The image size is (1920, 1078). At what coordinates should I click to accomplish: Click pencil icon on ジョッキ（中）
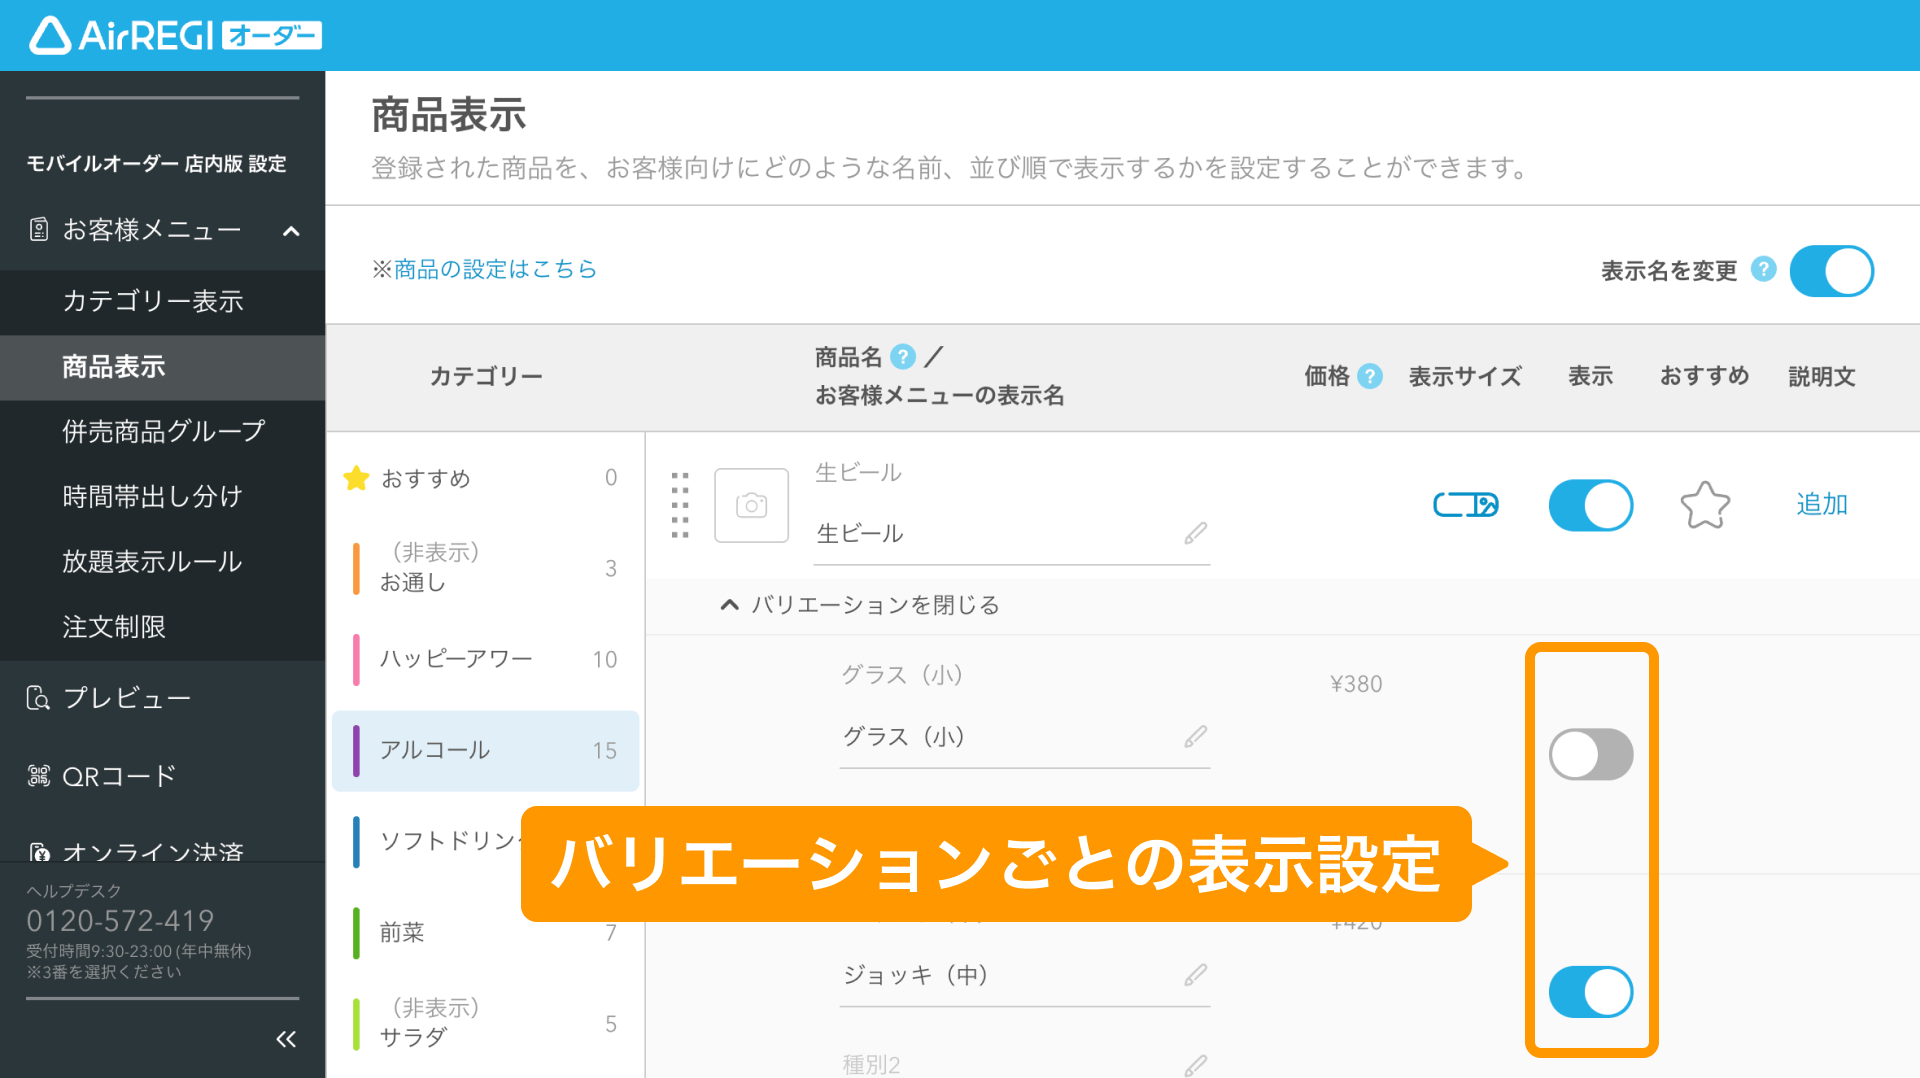coord(1195,975)
